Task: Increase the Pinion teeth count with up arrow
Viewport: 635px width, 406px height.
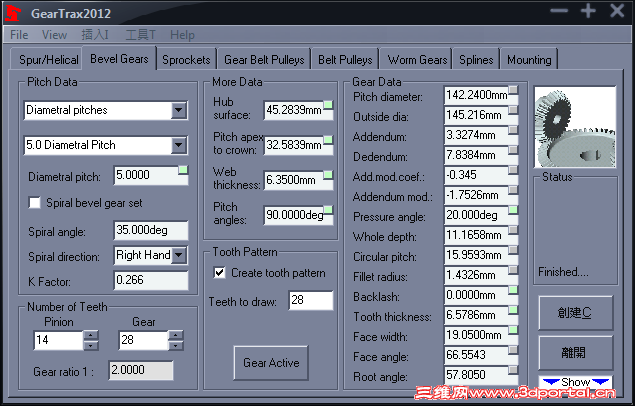Action: [x=91, y=336]
